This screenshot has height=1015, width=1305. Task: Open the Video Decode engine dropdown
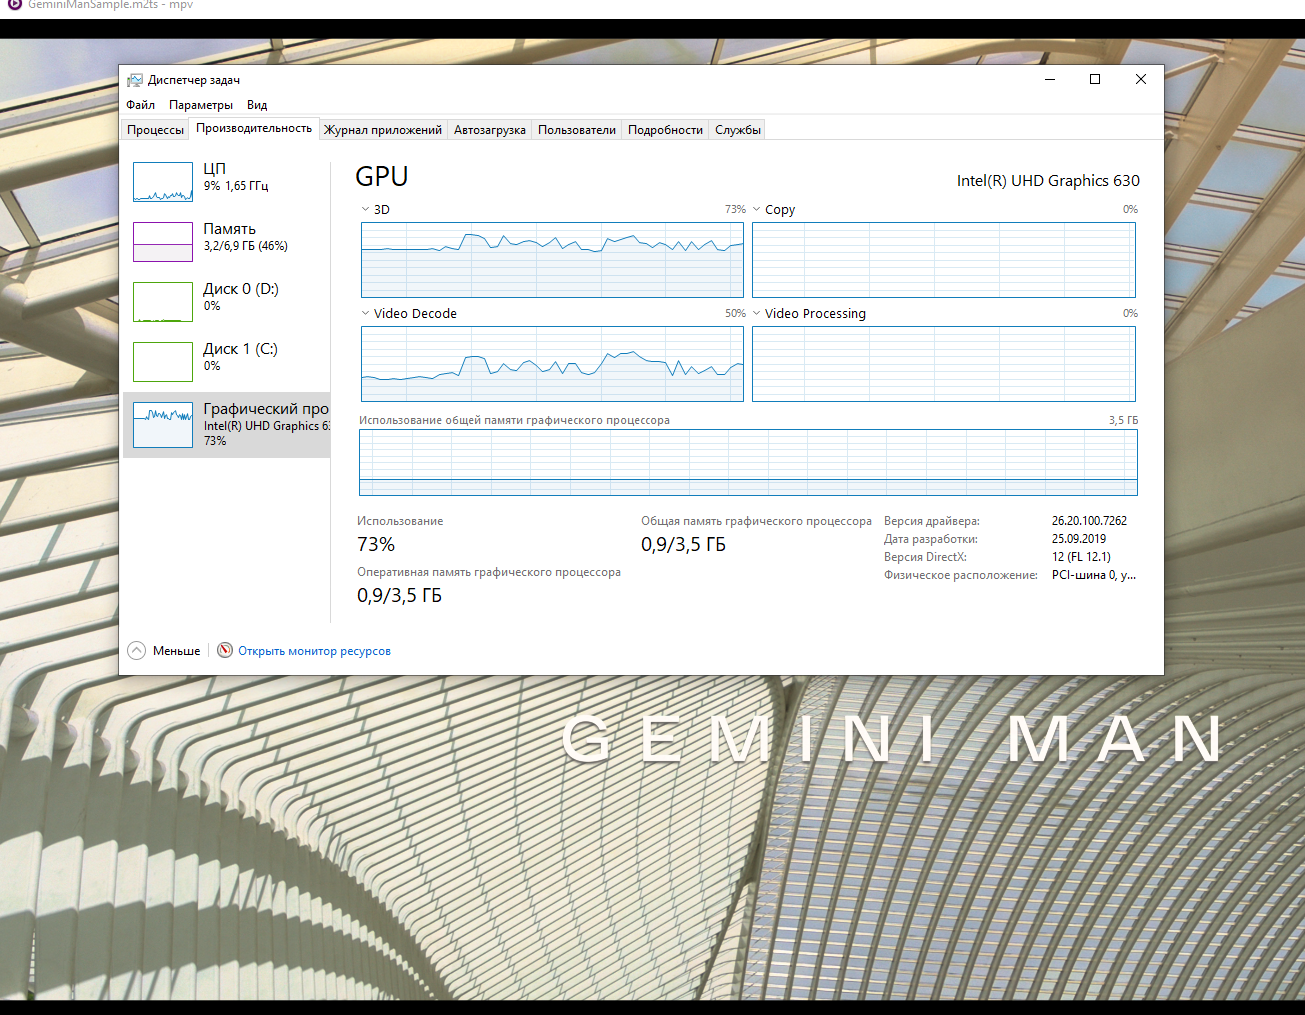tap(365, 313)
